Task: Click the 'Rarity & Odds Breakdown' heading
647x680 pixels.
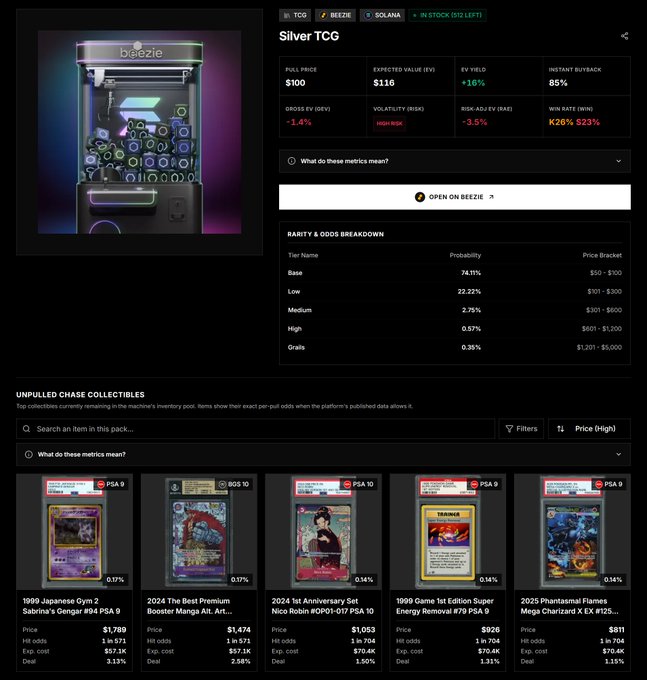Action: [336, 234]
